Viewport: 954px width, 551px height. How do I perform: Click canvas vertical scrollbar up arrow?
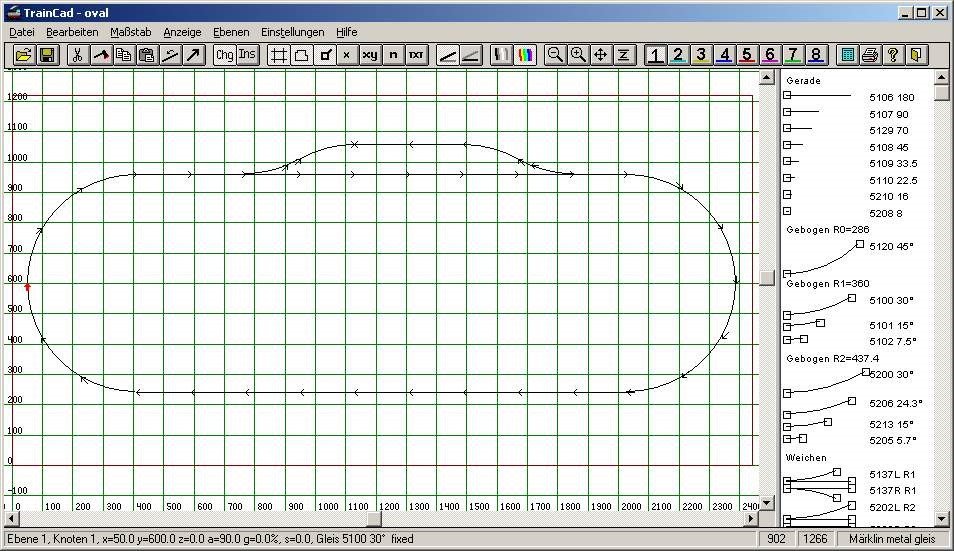pos(767,77)
